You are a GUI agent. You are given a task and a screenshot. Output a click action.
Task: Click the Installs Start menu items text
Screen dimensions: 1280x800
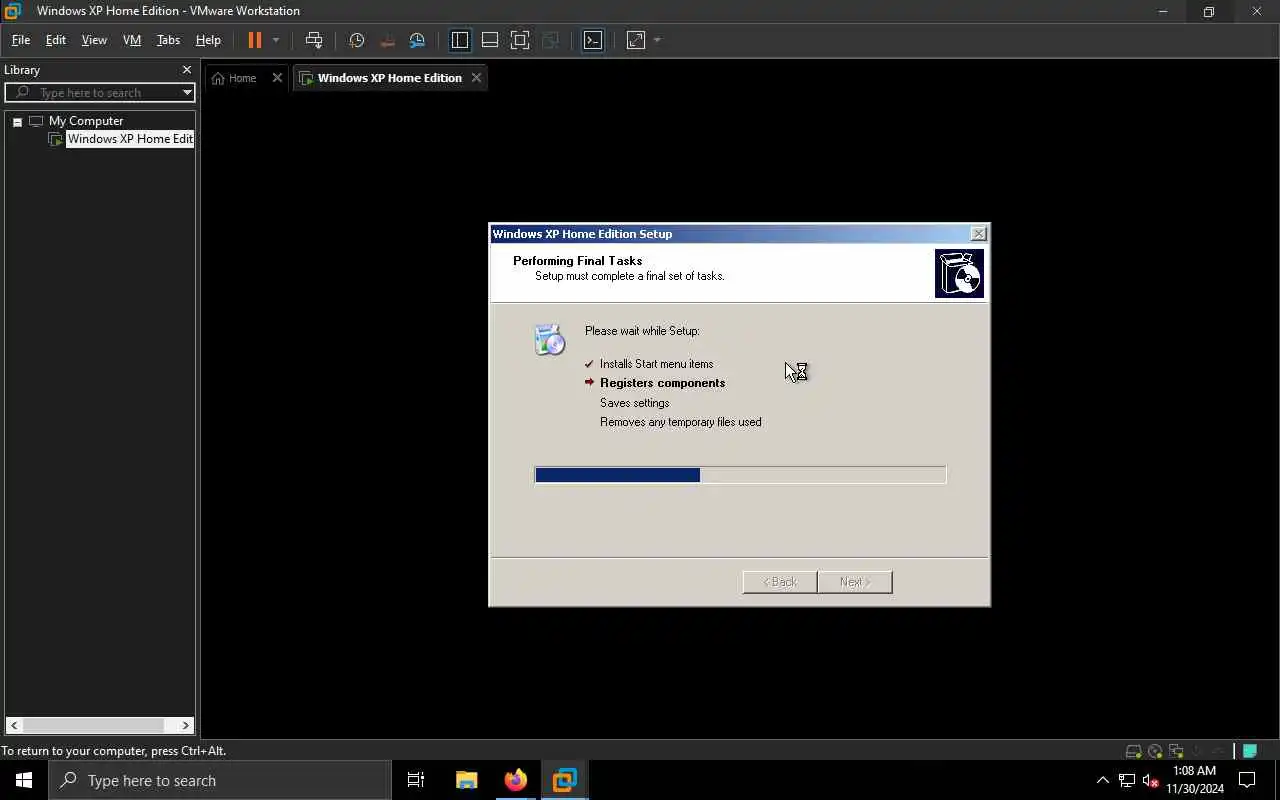657,364
